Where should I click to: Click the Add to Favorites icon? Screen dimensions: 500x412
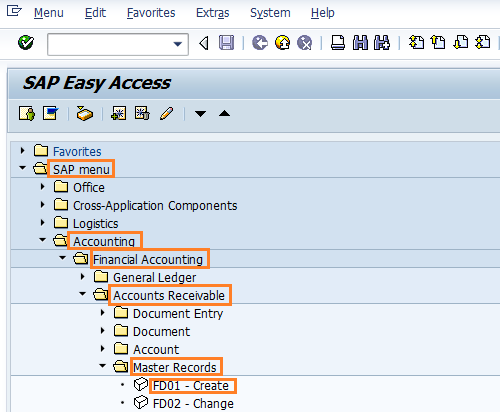(119, 114)
